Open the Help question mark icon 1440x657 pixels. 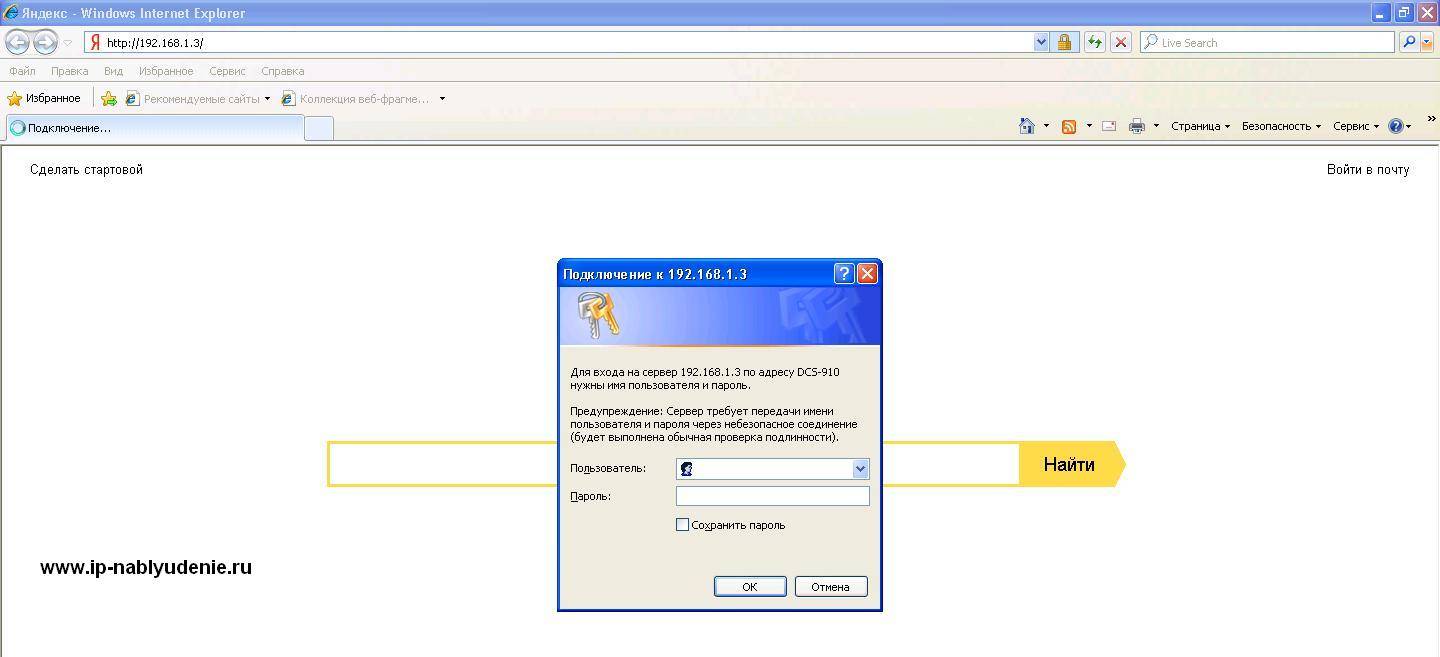(1396, 126)
